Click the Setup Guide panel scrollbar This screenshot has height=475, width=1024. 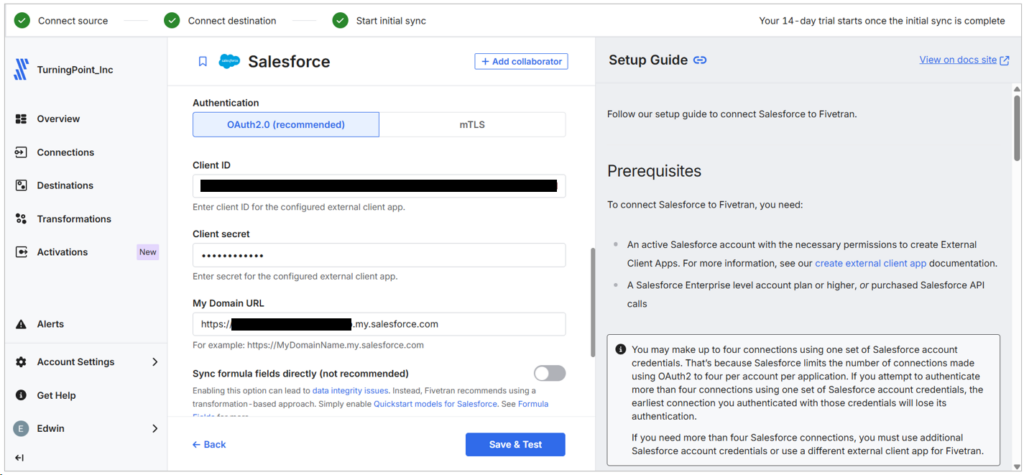(x=1016, y=127)
